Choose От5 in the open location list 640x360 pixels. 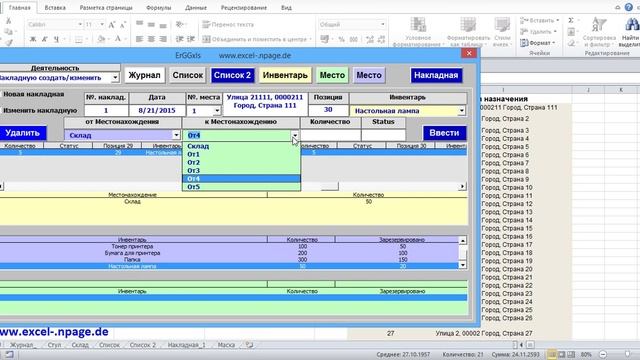[241, 187]
